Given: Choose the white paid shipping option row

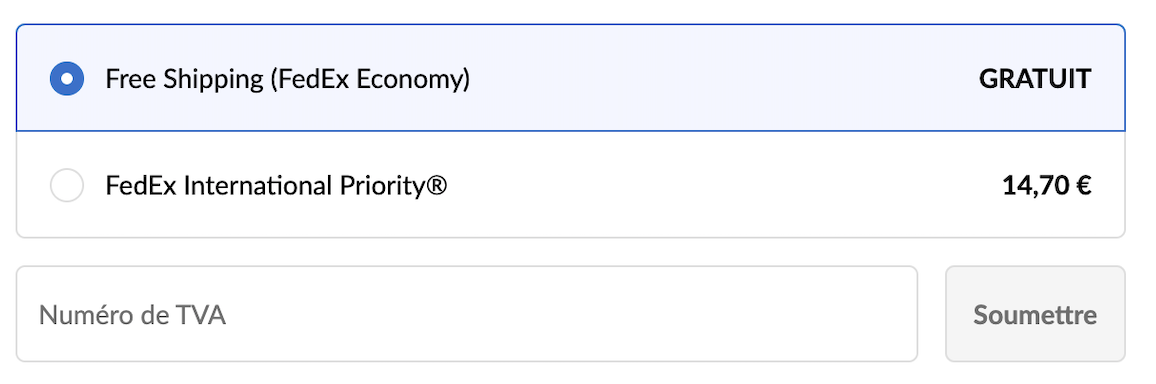Looking at the screenshot, I should point(571,185).
